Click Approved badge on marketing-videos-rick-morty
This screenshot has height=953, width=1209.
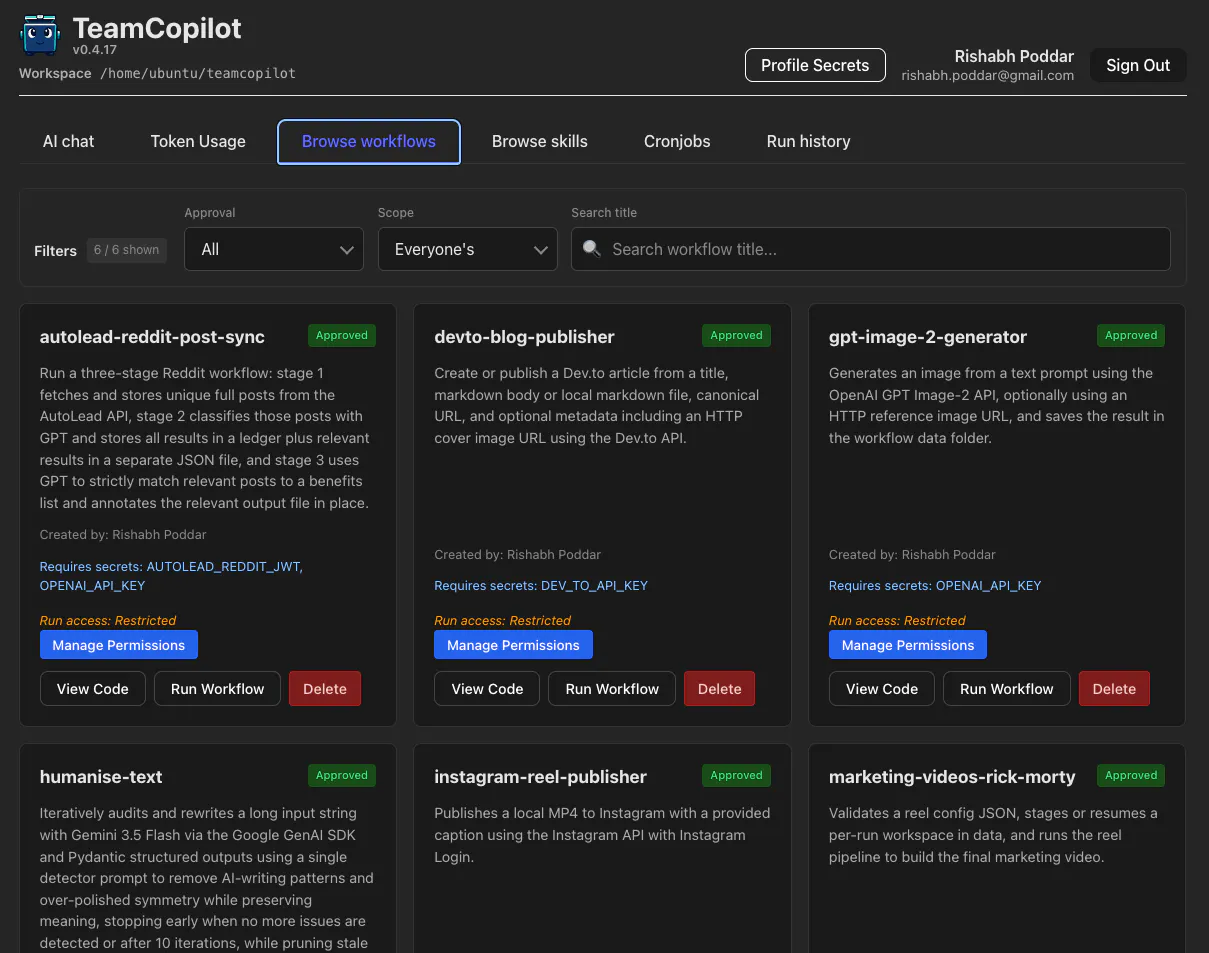pyautogui.click(x=1131, y=775)
